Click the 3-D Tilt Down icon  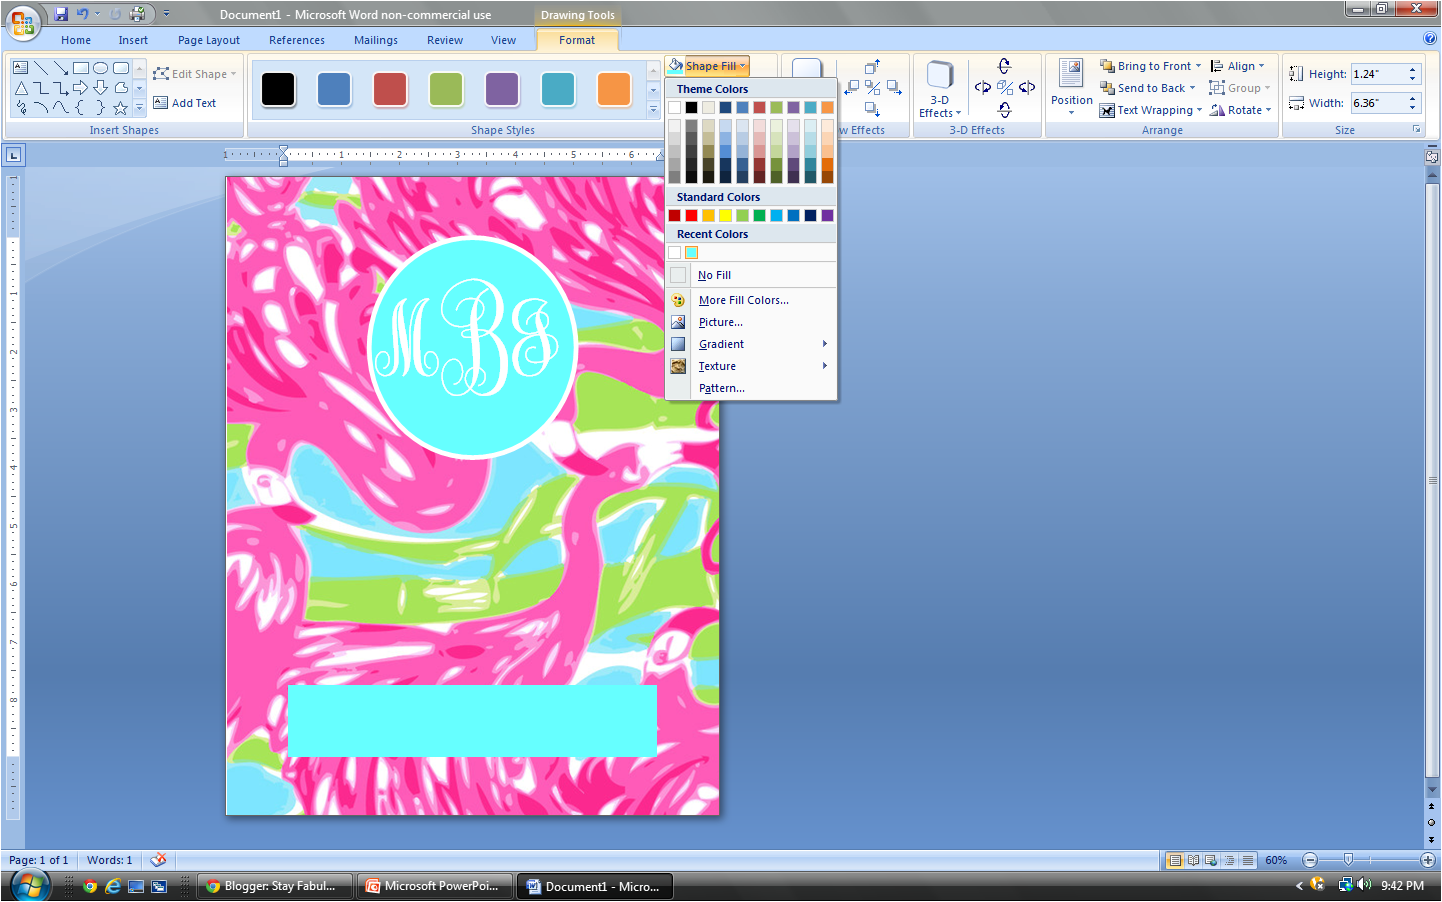[1005, 110]
